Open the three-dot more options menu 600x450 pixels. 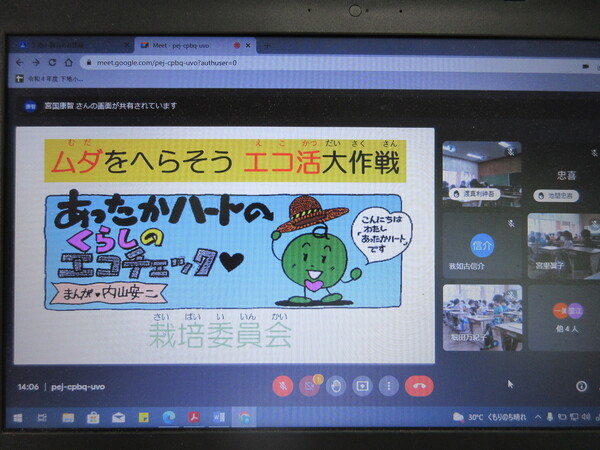tap(388, 385)
